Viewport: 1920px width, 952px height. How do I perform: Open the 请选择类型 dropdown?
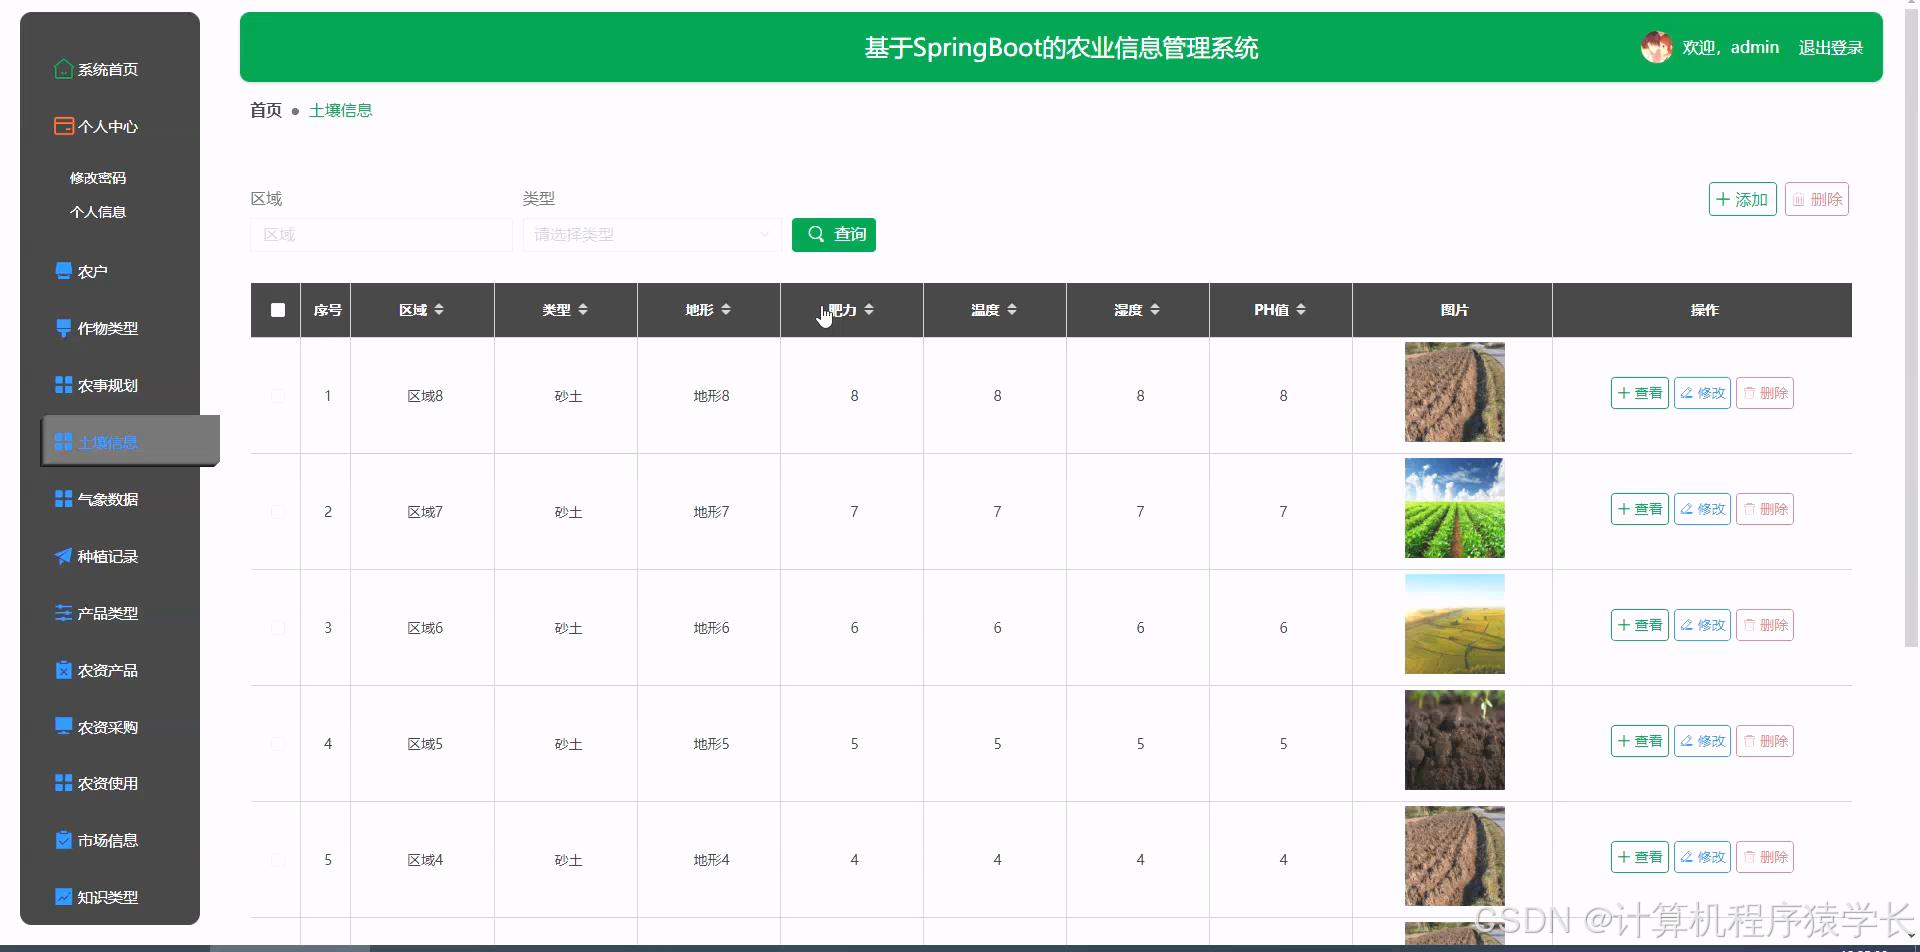click(x=651, y=234)
